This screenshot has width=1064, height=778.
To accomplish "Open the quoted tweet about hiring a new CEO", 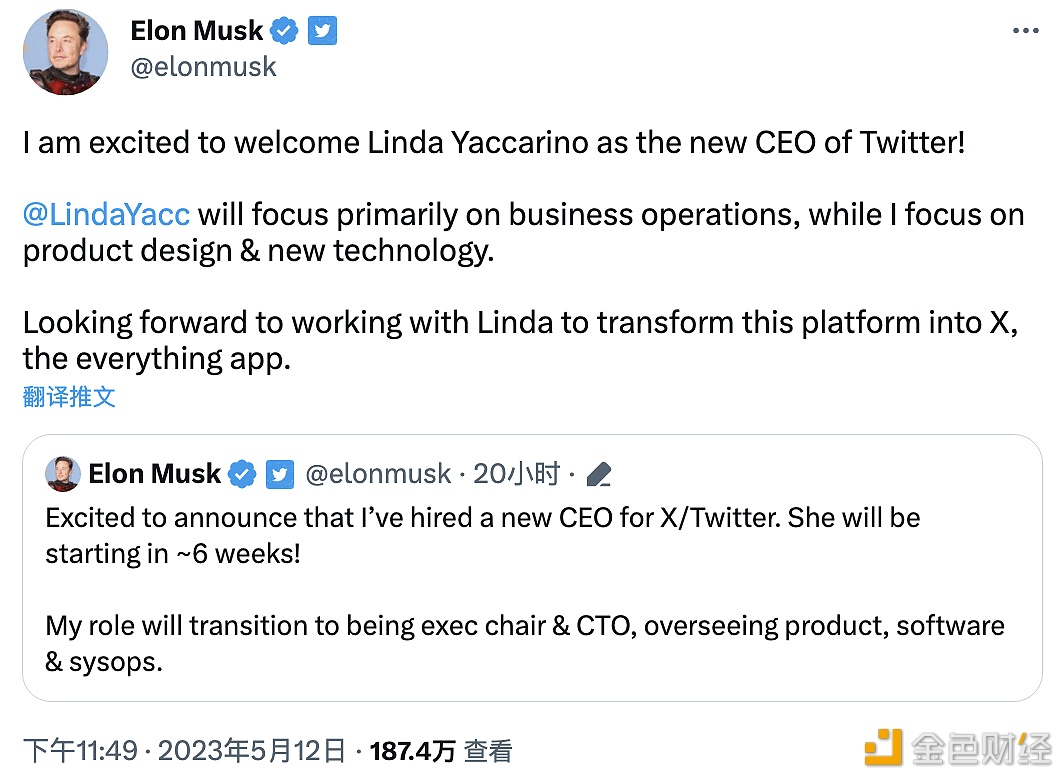I will 532,568.
